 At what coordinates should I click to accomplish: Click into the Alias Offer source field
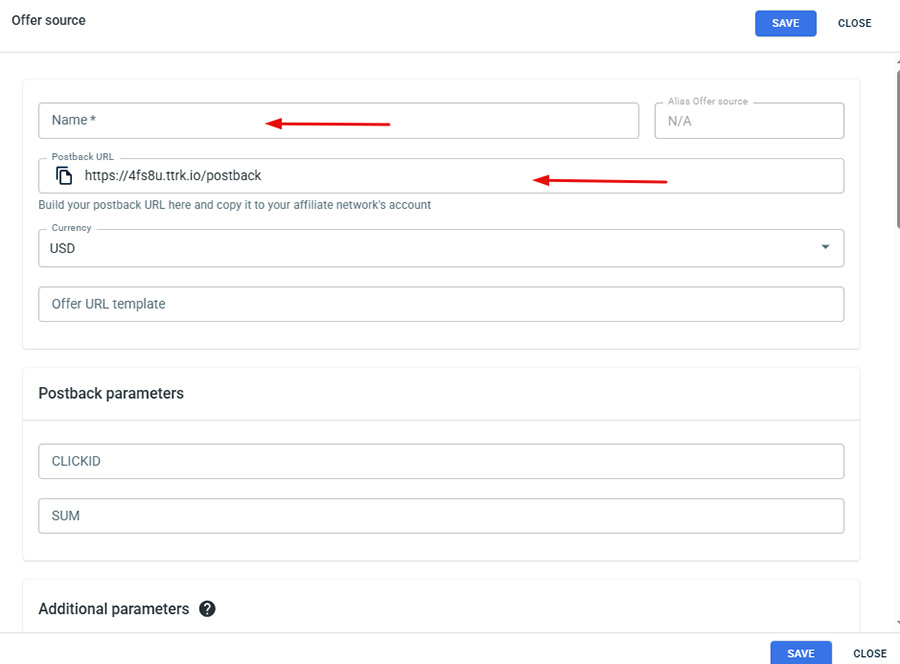tap(748, 121)
